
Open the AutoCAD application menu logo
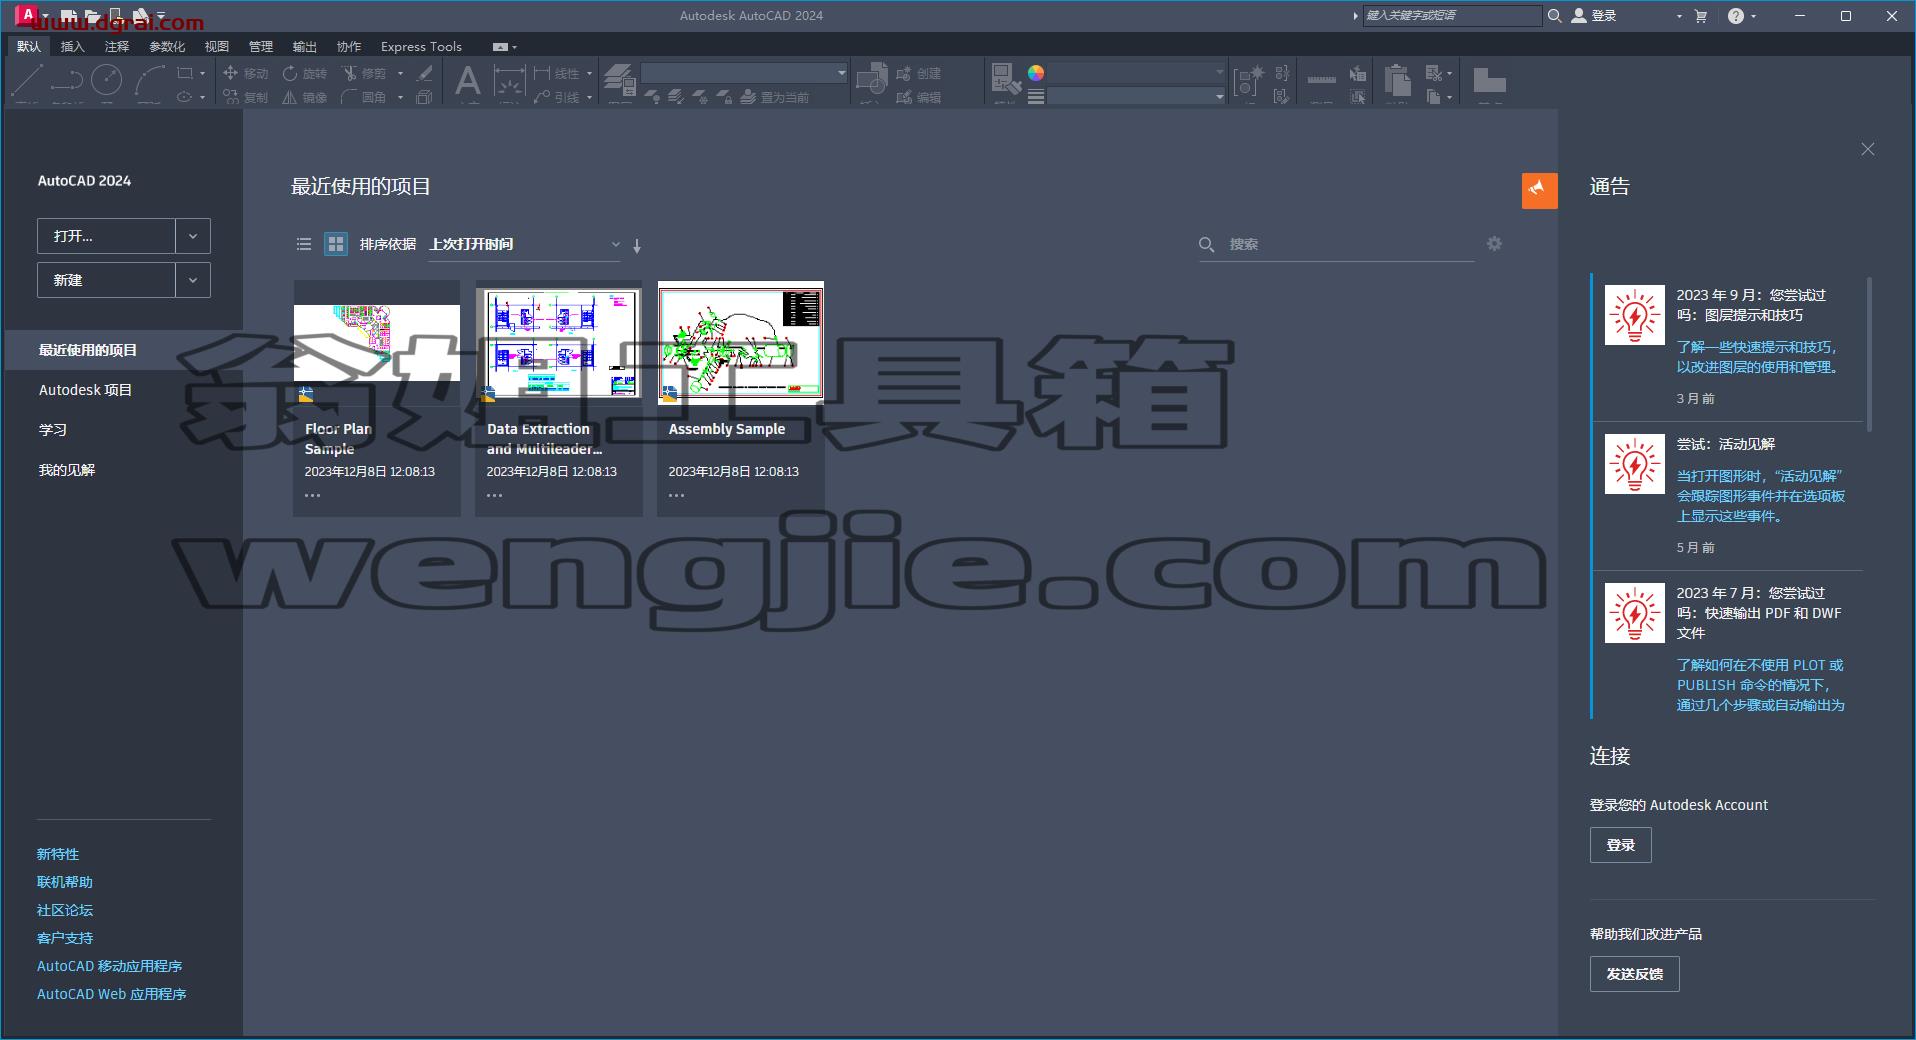click(x=26, y=16)
